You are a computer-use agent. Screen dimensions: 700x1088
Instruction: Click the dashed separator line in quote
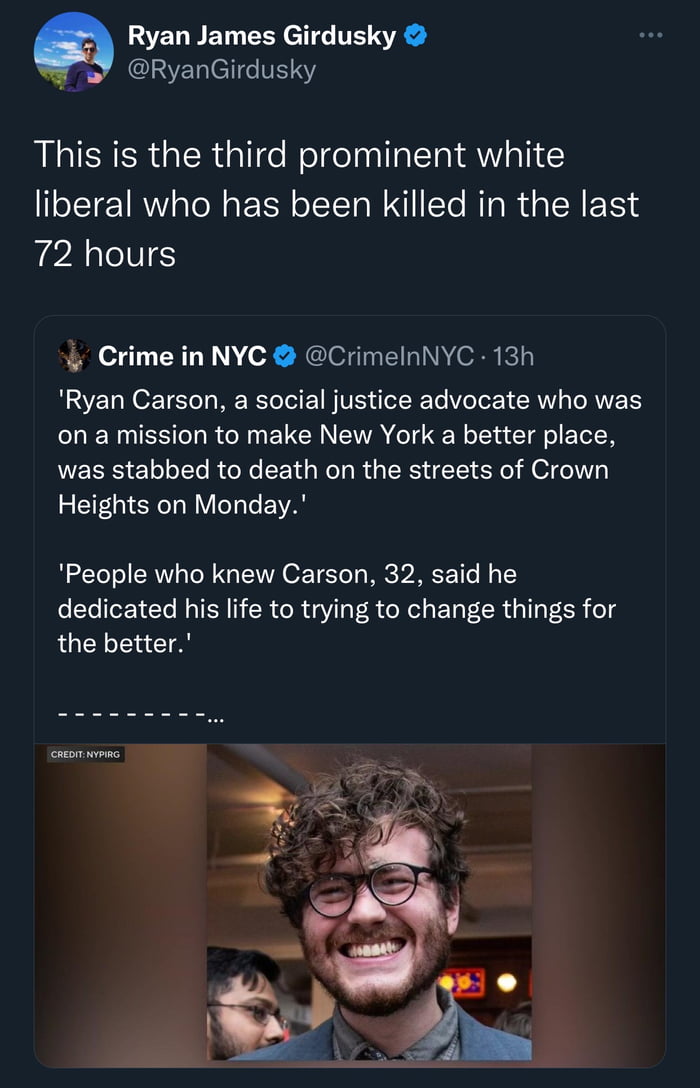[x=130, y=716]
